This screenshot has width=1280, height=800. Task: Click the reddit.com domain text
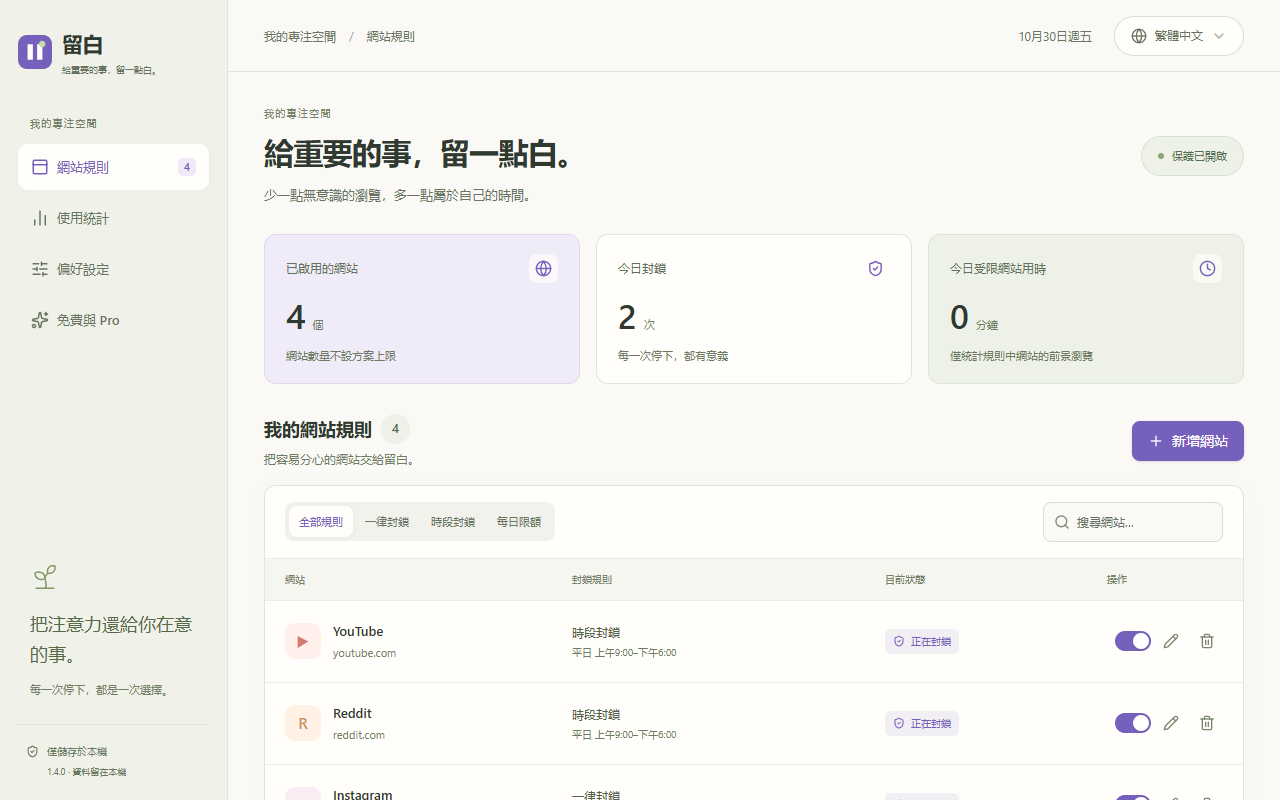click(359, 735)
